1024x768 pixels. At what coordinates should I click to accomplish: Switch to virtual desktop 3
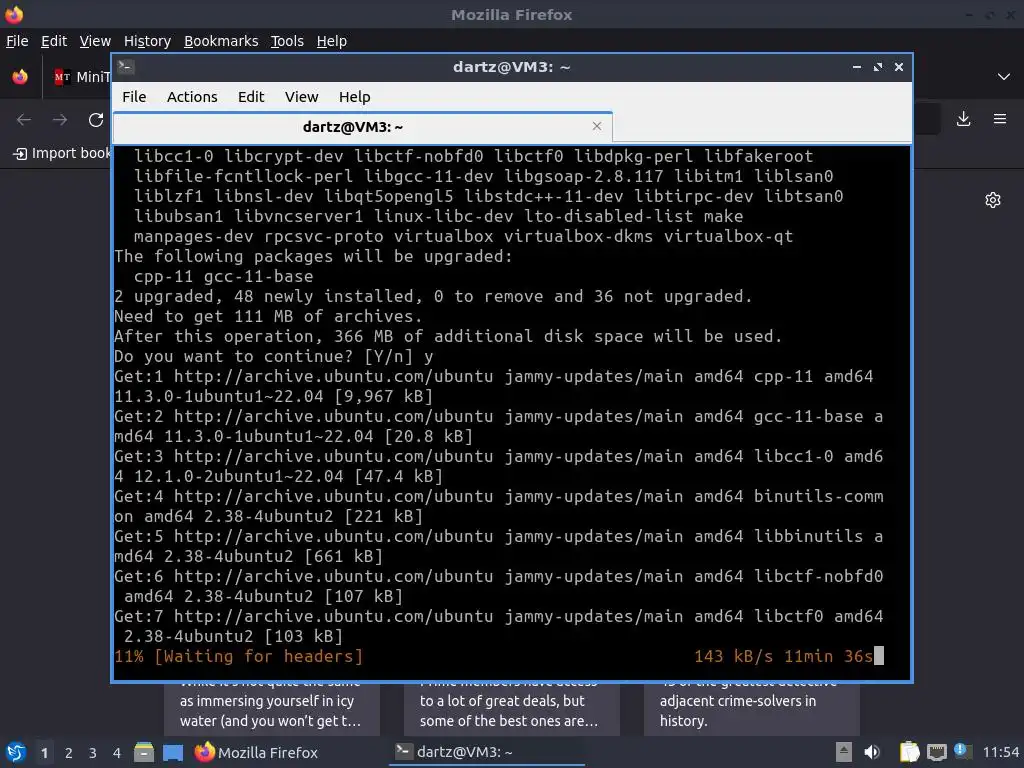(x=93, y=753)
